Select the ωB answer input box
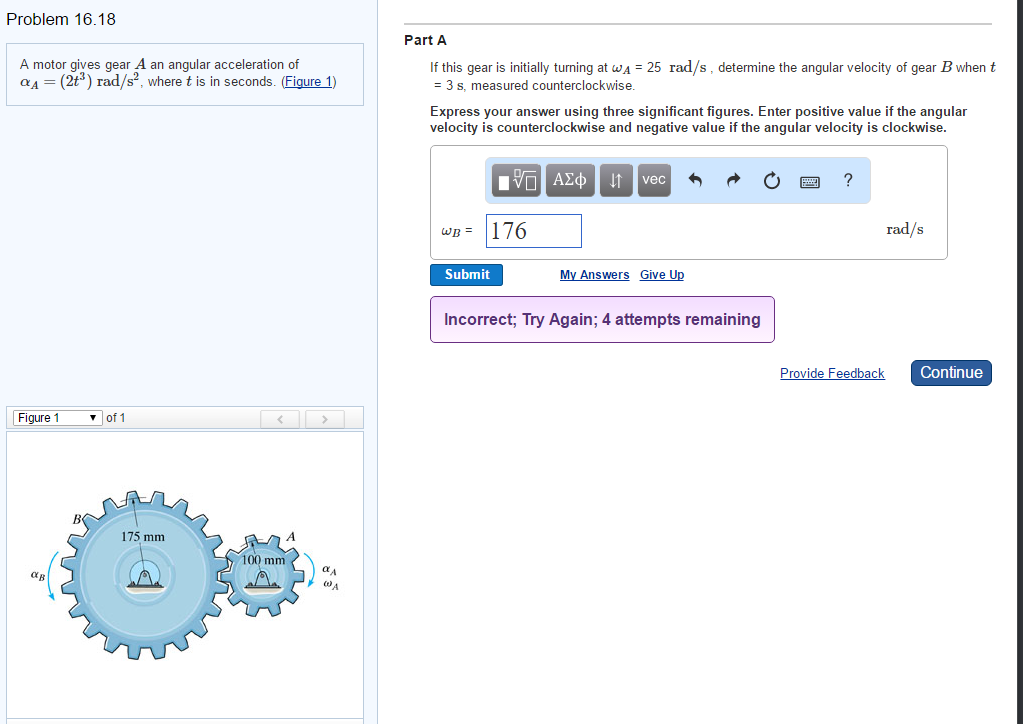Viewport: 1023px width, 724px height. [533, 230]
